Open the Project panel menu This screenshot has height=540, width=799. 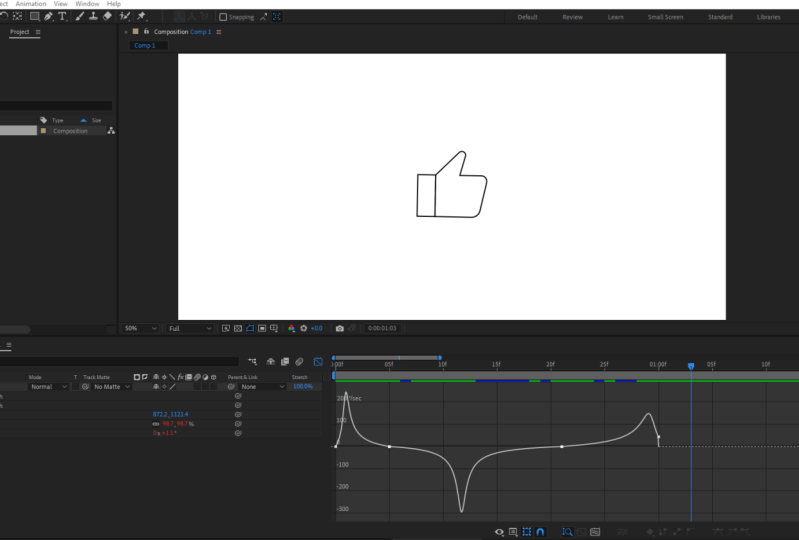(x=38, y=32)
